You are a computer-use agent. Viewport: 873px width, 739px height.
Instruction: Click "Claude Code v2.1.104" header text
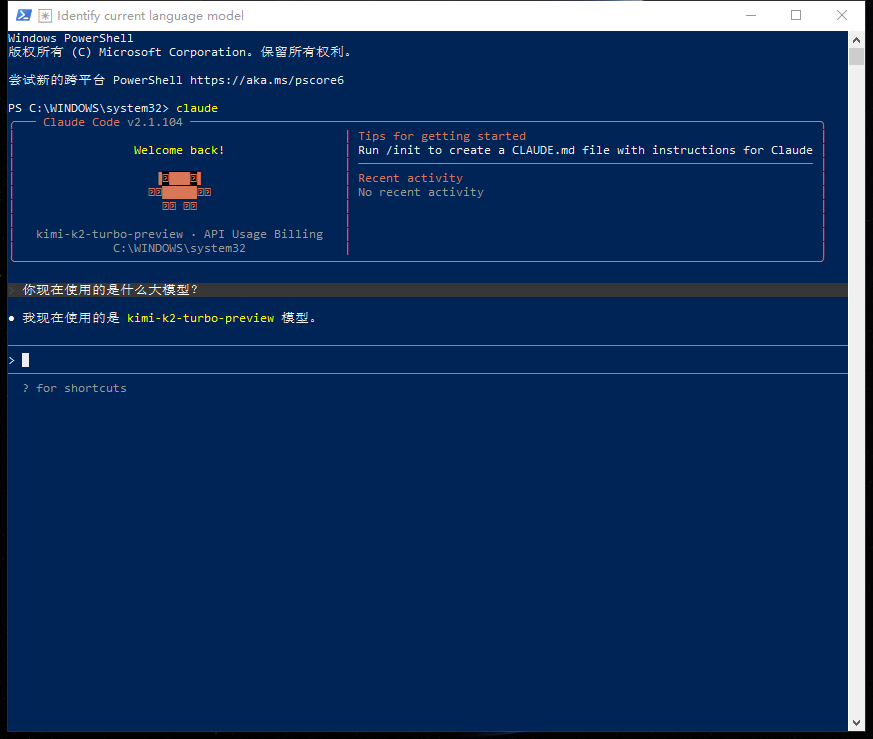click(113, 122)
